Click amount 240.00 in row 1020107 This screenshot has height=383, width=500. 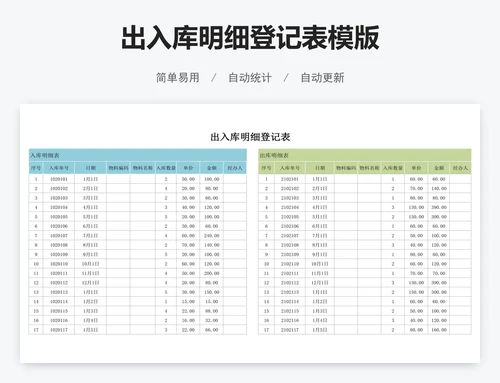click(x=212, y=236)
